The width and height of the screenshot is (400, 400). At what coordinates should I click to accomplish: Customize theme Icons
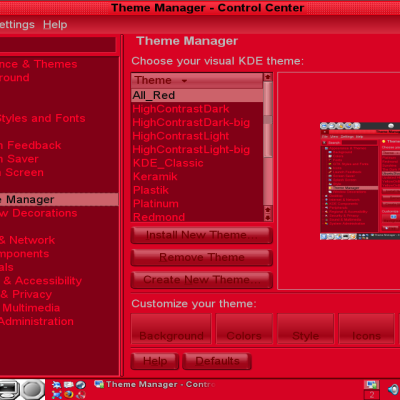tap(366, 329)
